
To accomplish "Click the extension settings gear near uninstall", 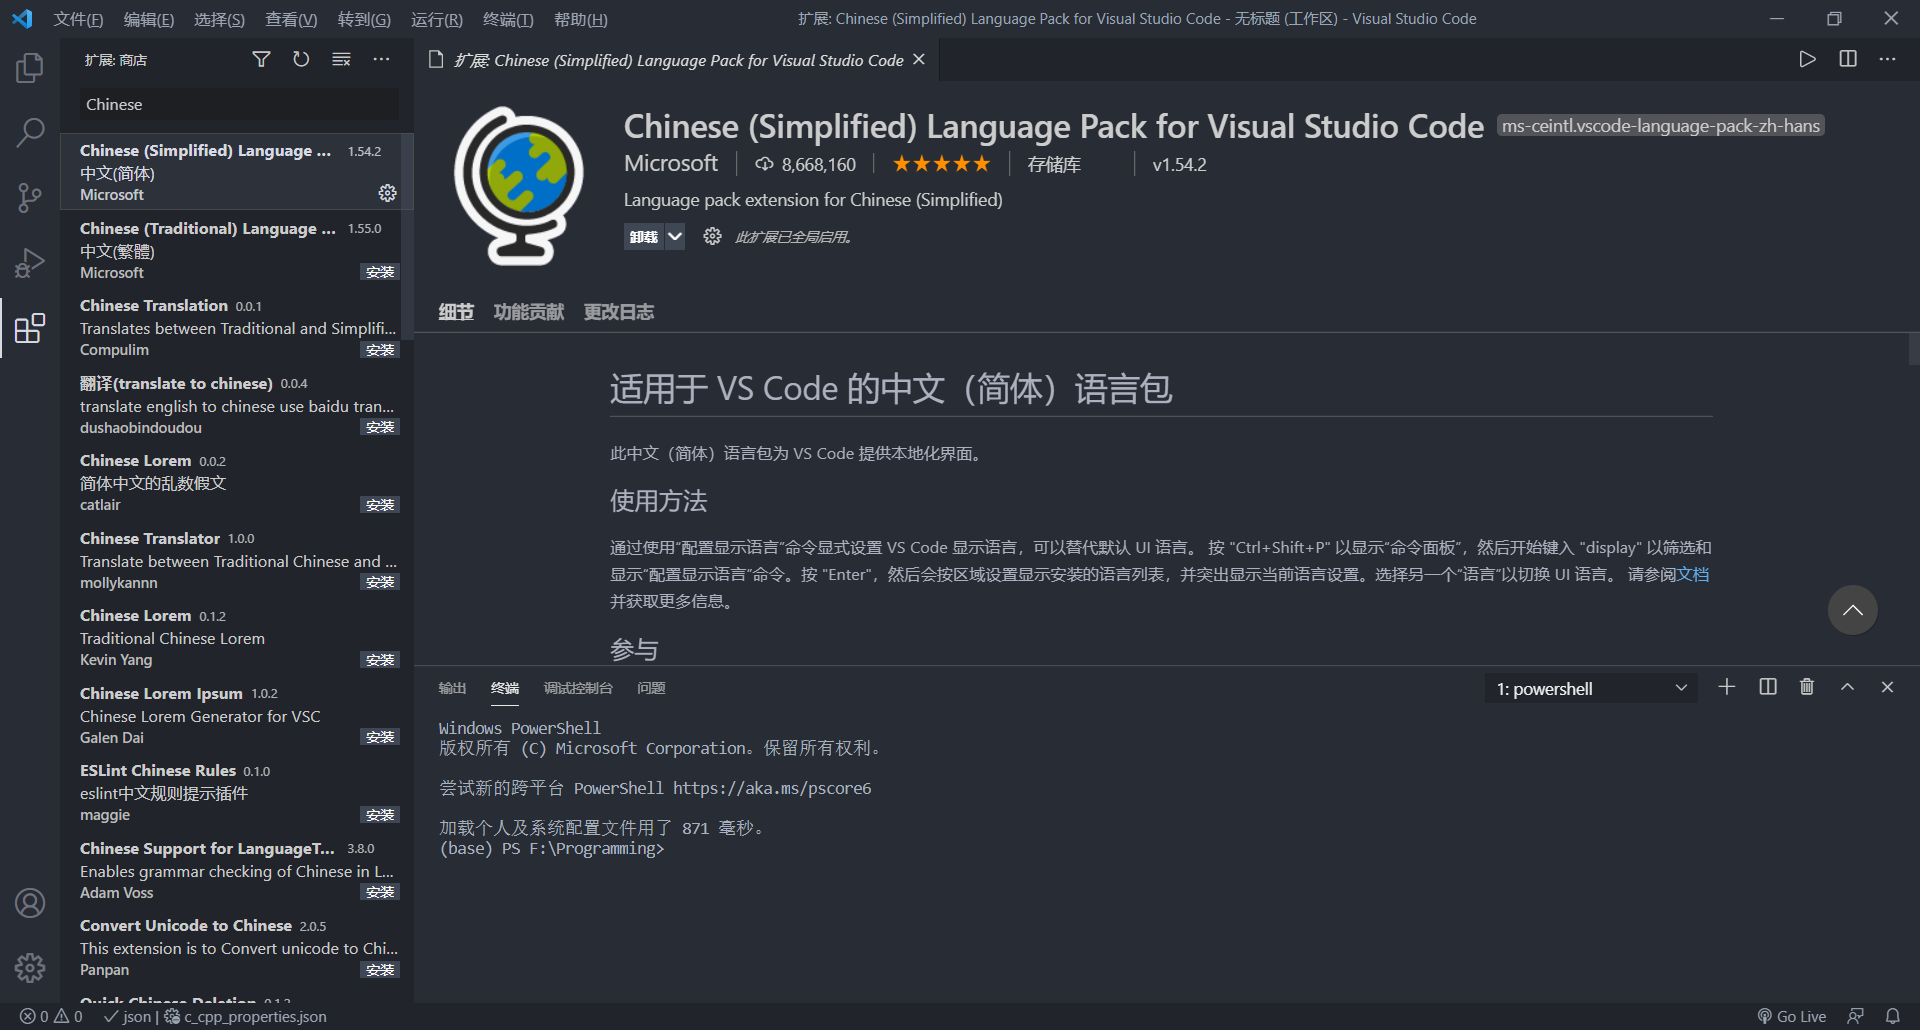I will coord(712,236).
